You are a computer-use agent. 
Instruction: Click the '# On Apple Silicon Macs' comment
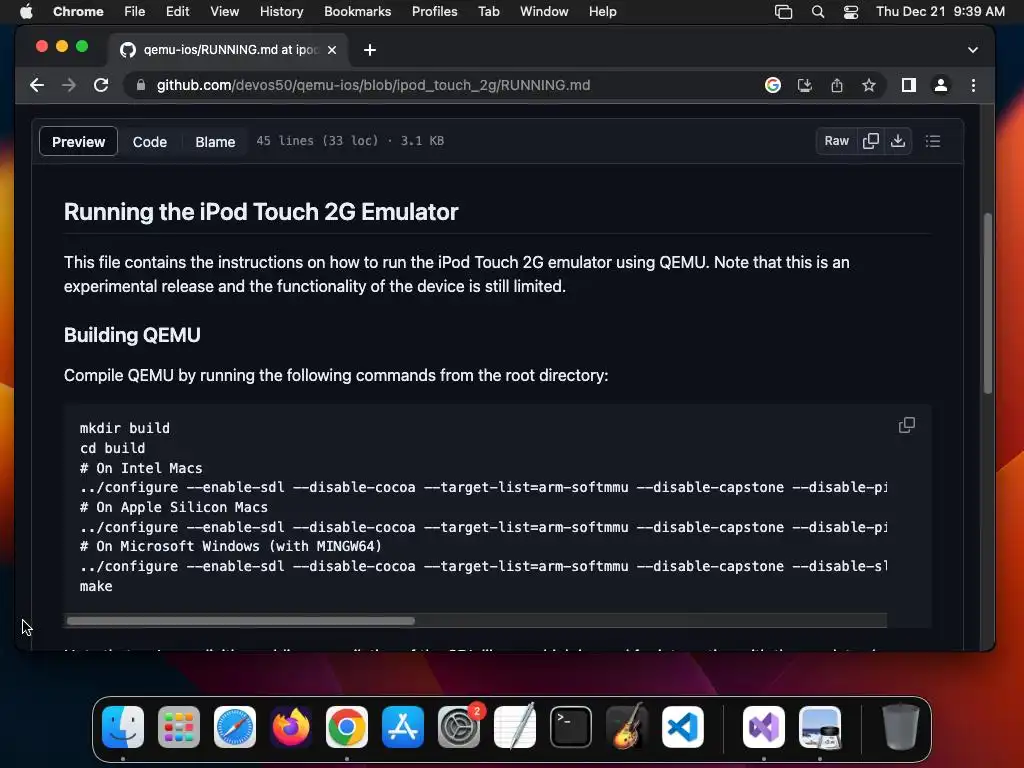(x=174, y=507)
